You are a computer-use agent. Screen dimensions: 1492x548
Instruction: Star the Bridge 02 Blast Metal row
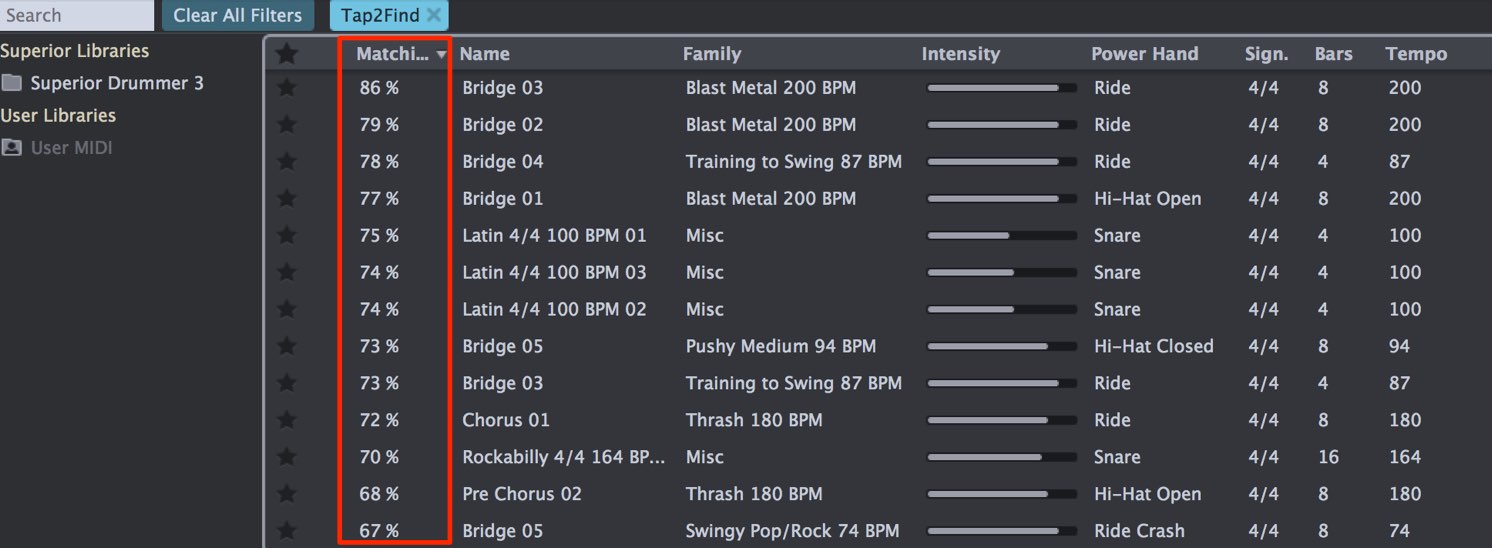(x=287, y=125)
